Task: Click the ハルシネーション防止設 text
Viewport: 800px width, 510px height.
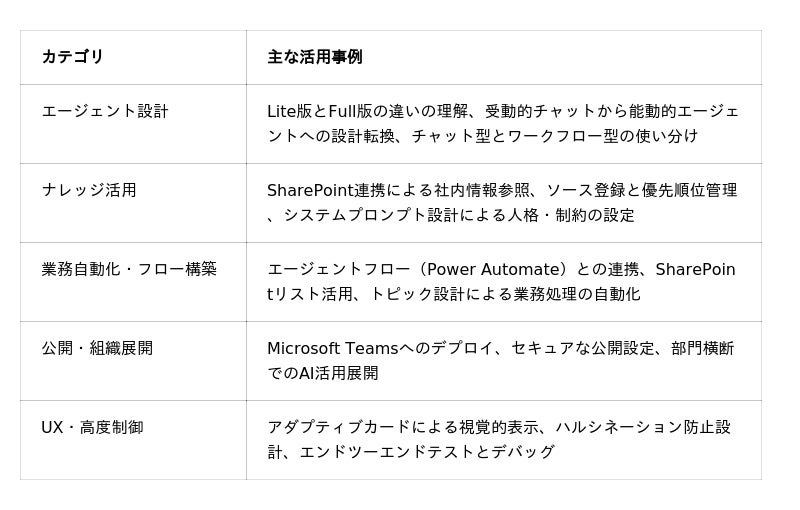Action: point(643,427)
